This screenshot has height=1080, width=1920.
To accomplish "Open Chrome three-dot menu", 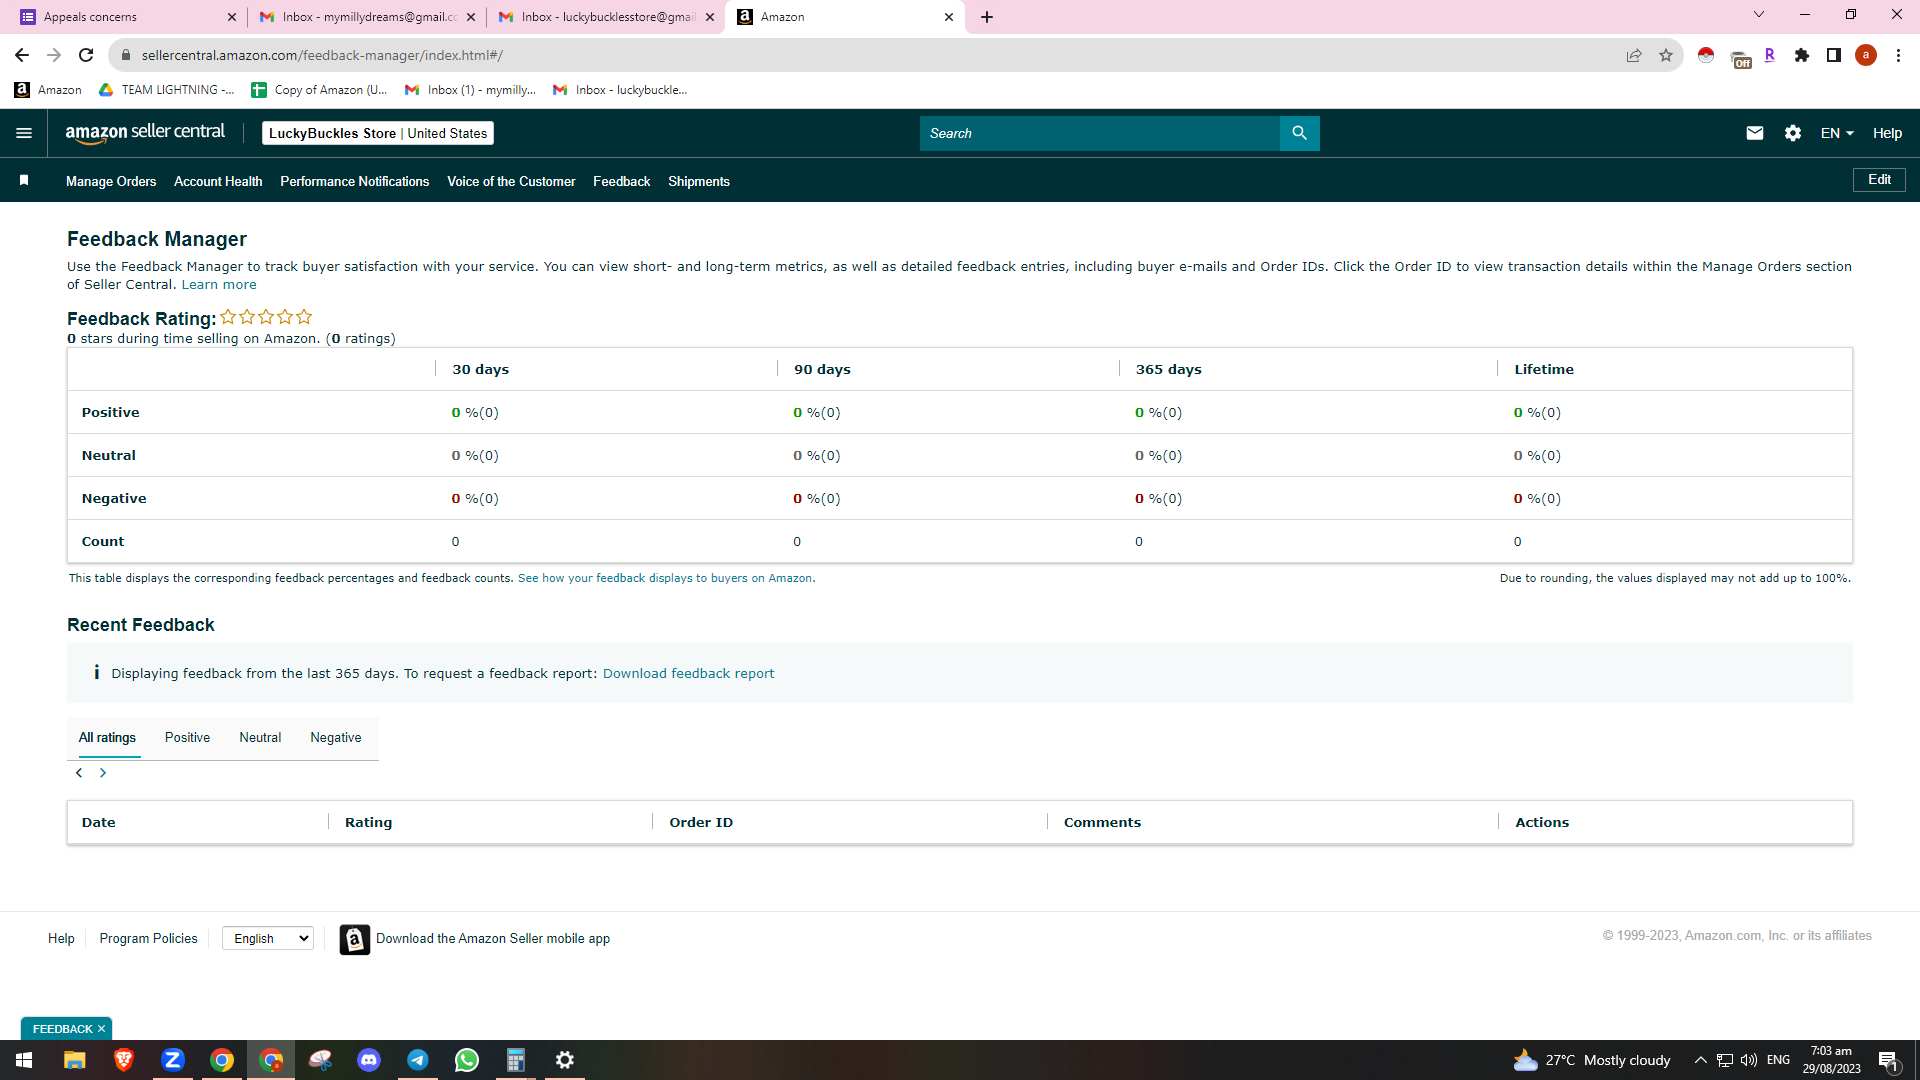I will [1898, 55].
